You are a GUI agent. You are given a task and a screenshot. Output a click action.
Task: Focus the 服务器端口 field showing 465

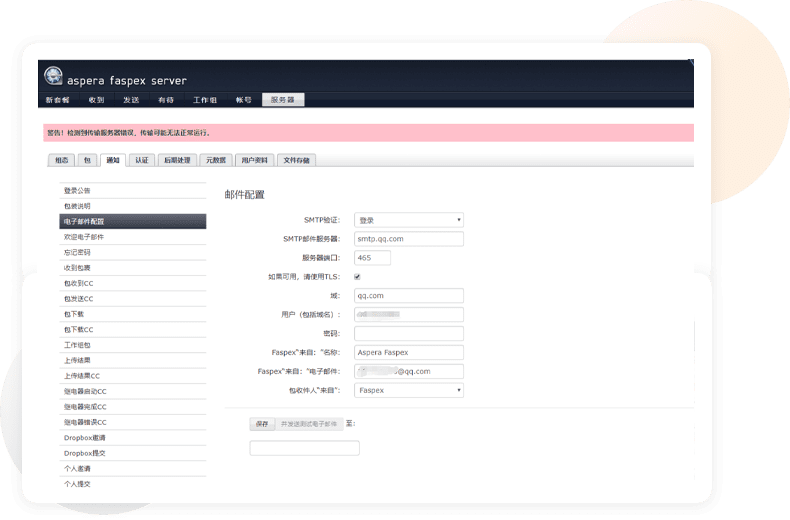pyautogui.click(x=372, y=258)
